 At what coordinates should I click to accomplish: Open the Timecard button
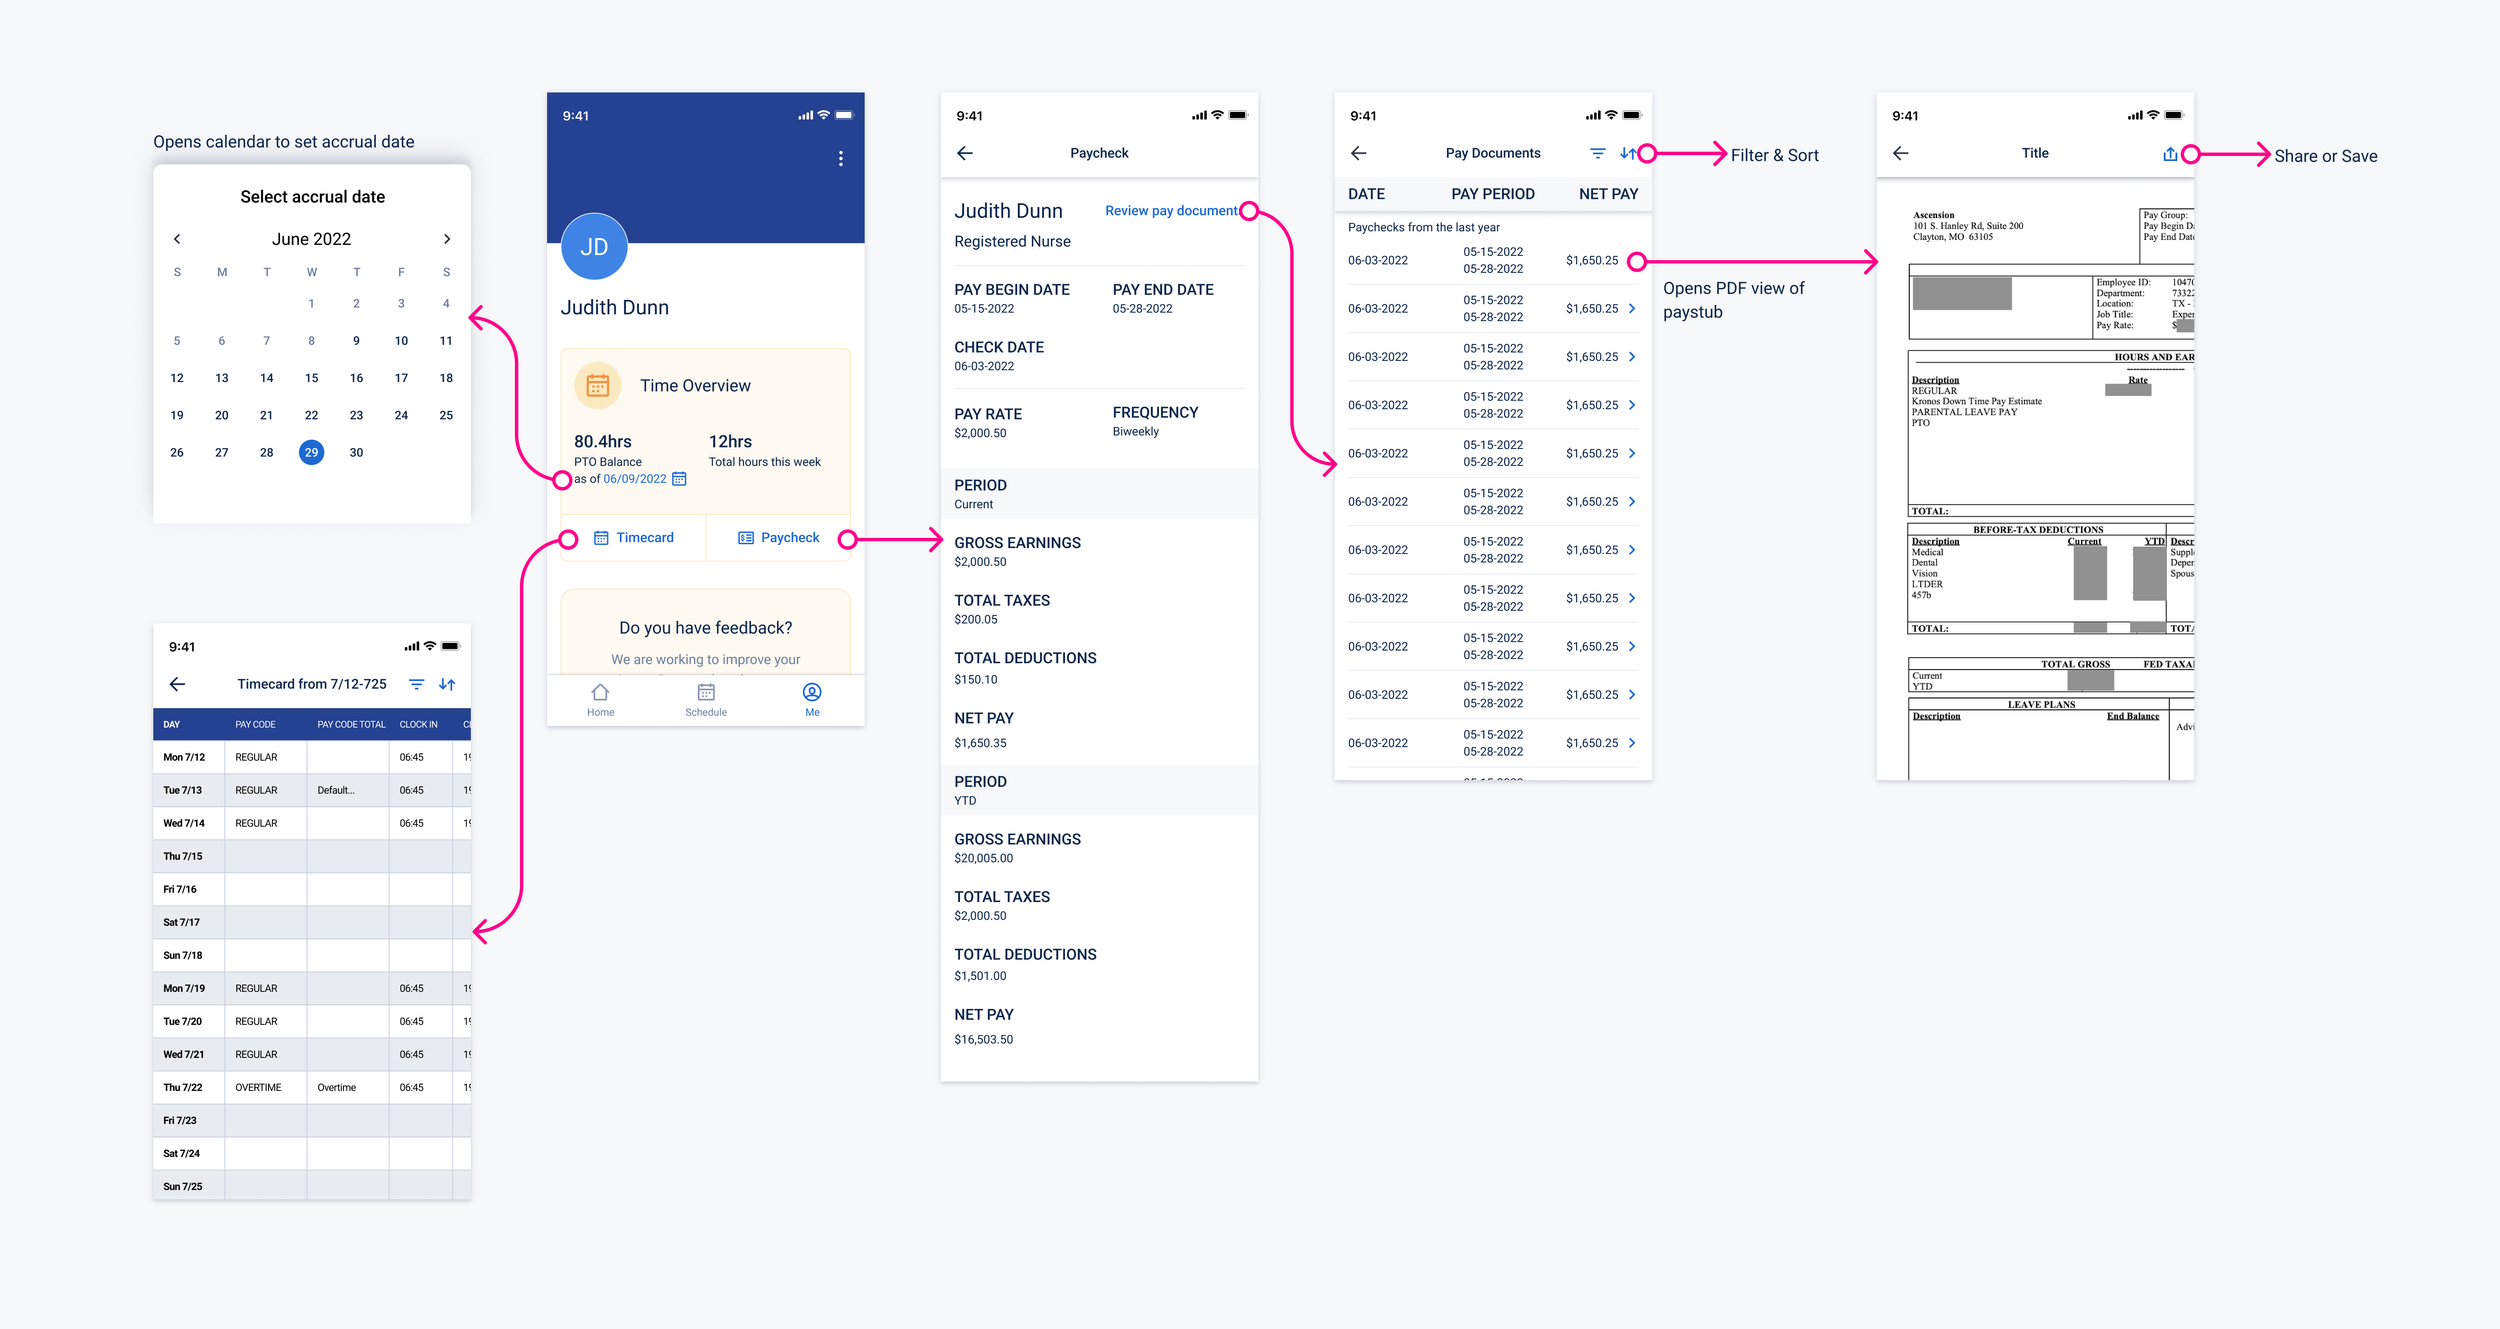tap(634, 538)
